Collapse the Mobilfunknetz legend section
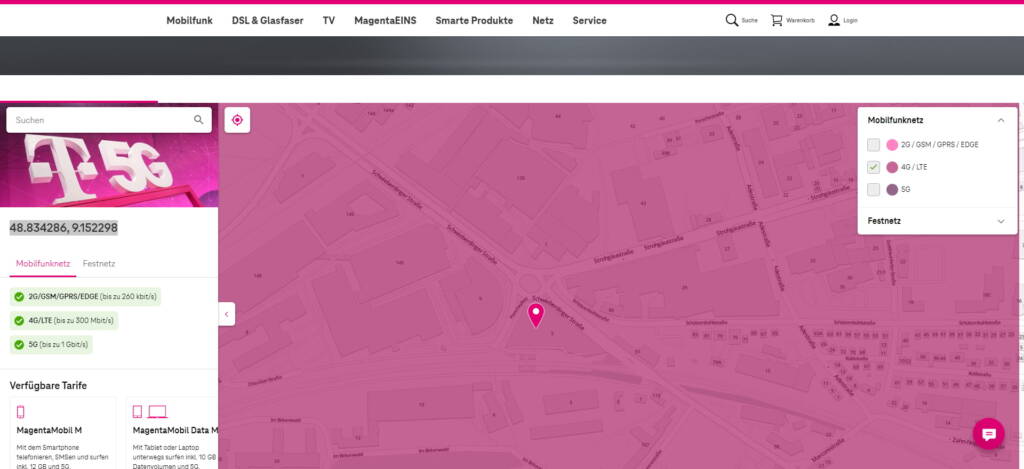This screenshot has width=1024, height=469. coord(1000,120)
